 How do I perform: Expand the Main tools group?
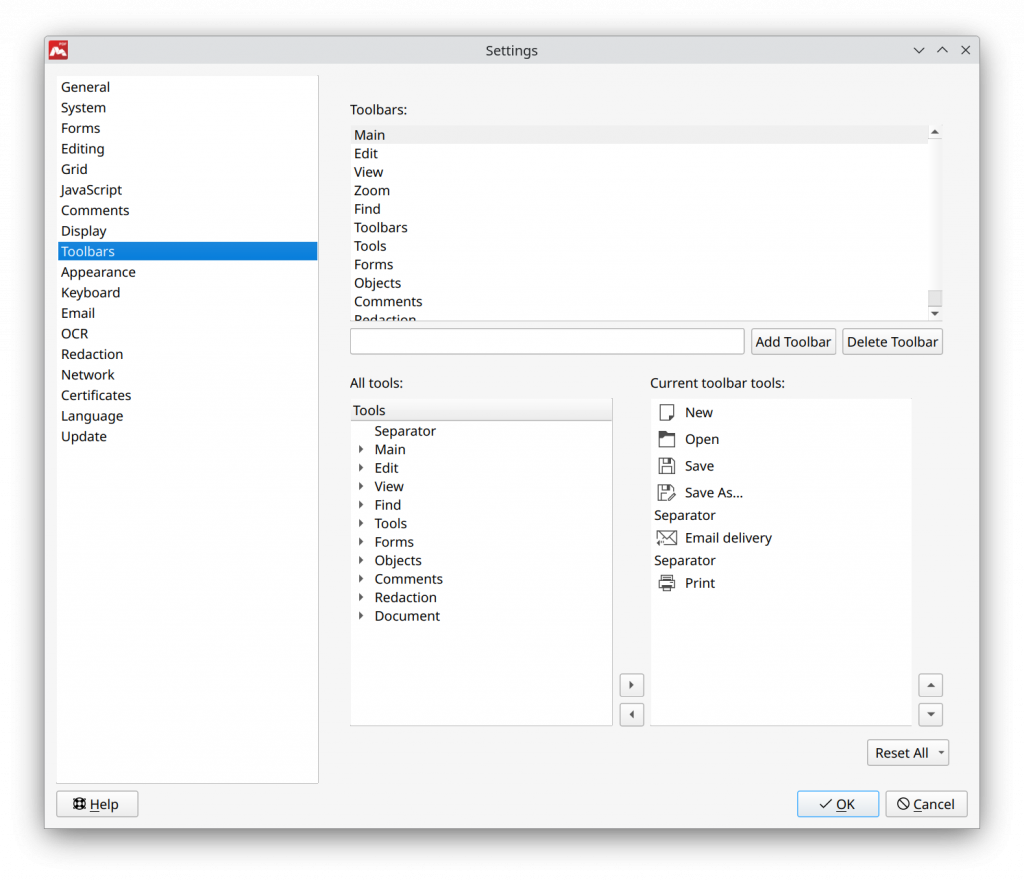[x=361, y=449]
